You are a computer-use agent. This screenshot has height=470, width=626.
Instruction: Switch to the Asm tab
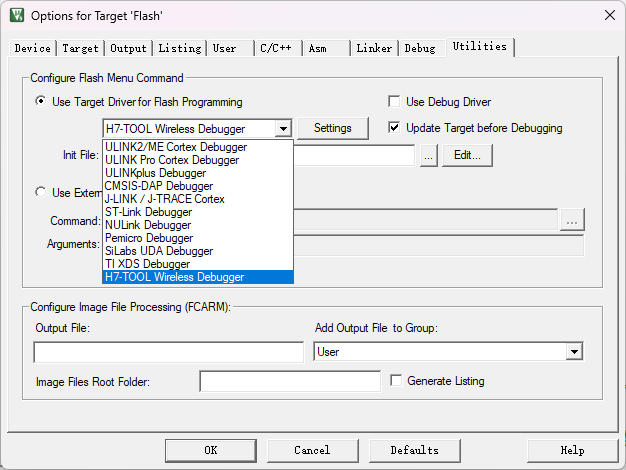click(x=326, y=48)
